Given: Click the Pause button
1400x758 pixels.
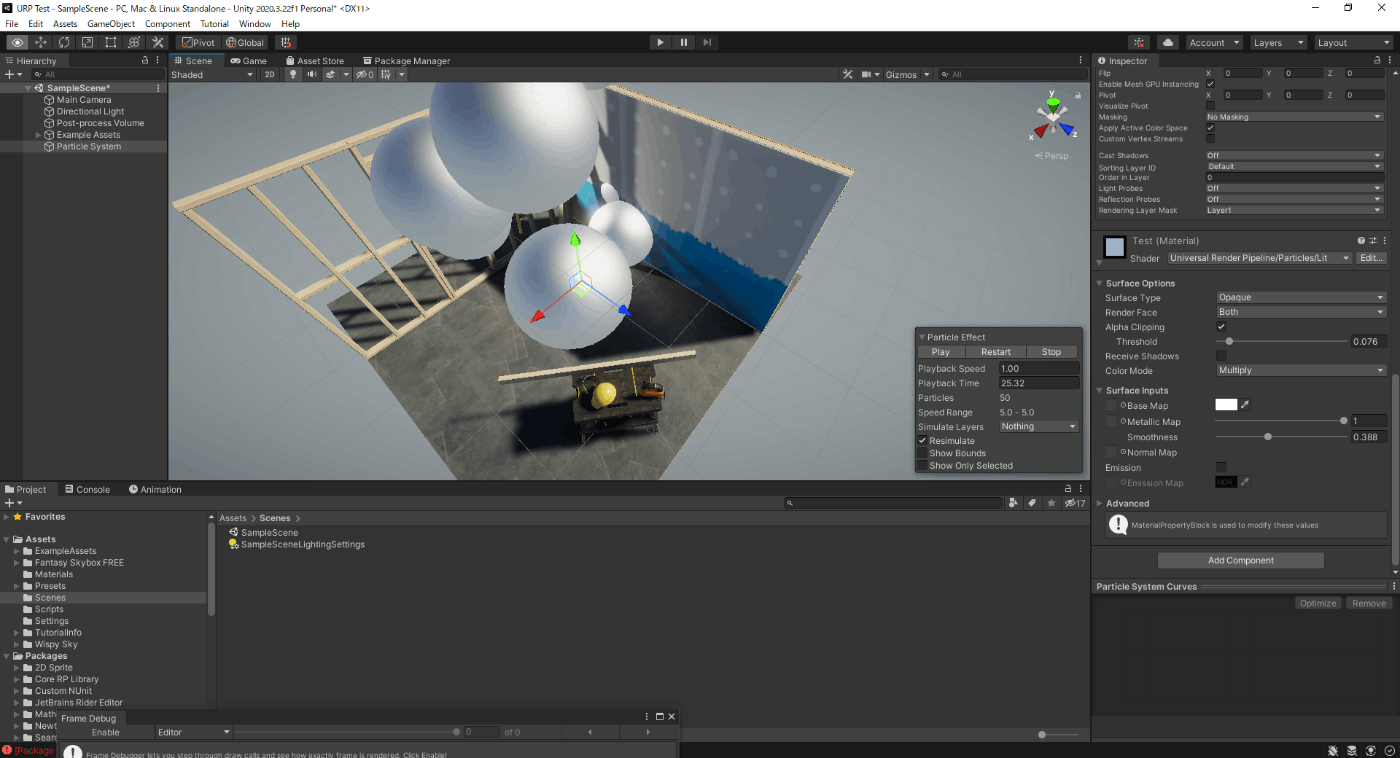Looking at the screenshot, I should pyautogui.click(x=684, y=43).
